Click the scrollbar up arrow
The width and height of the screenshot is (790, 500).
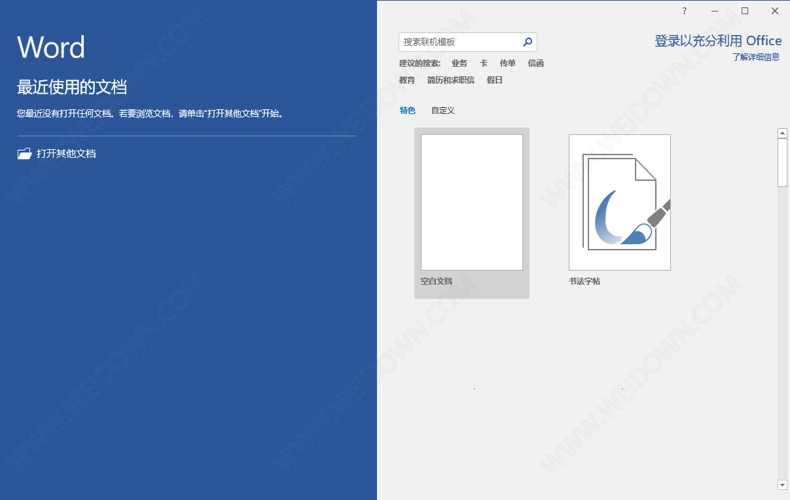pos(782,133)
